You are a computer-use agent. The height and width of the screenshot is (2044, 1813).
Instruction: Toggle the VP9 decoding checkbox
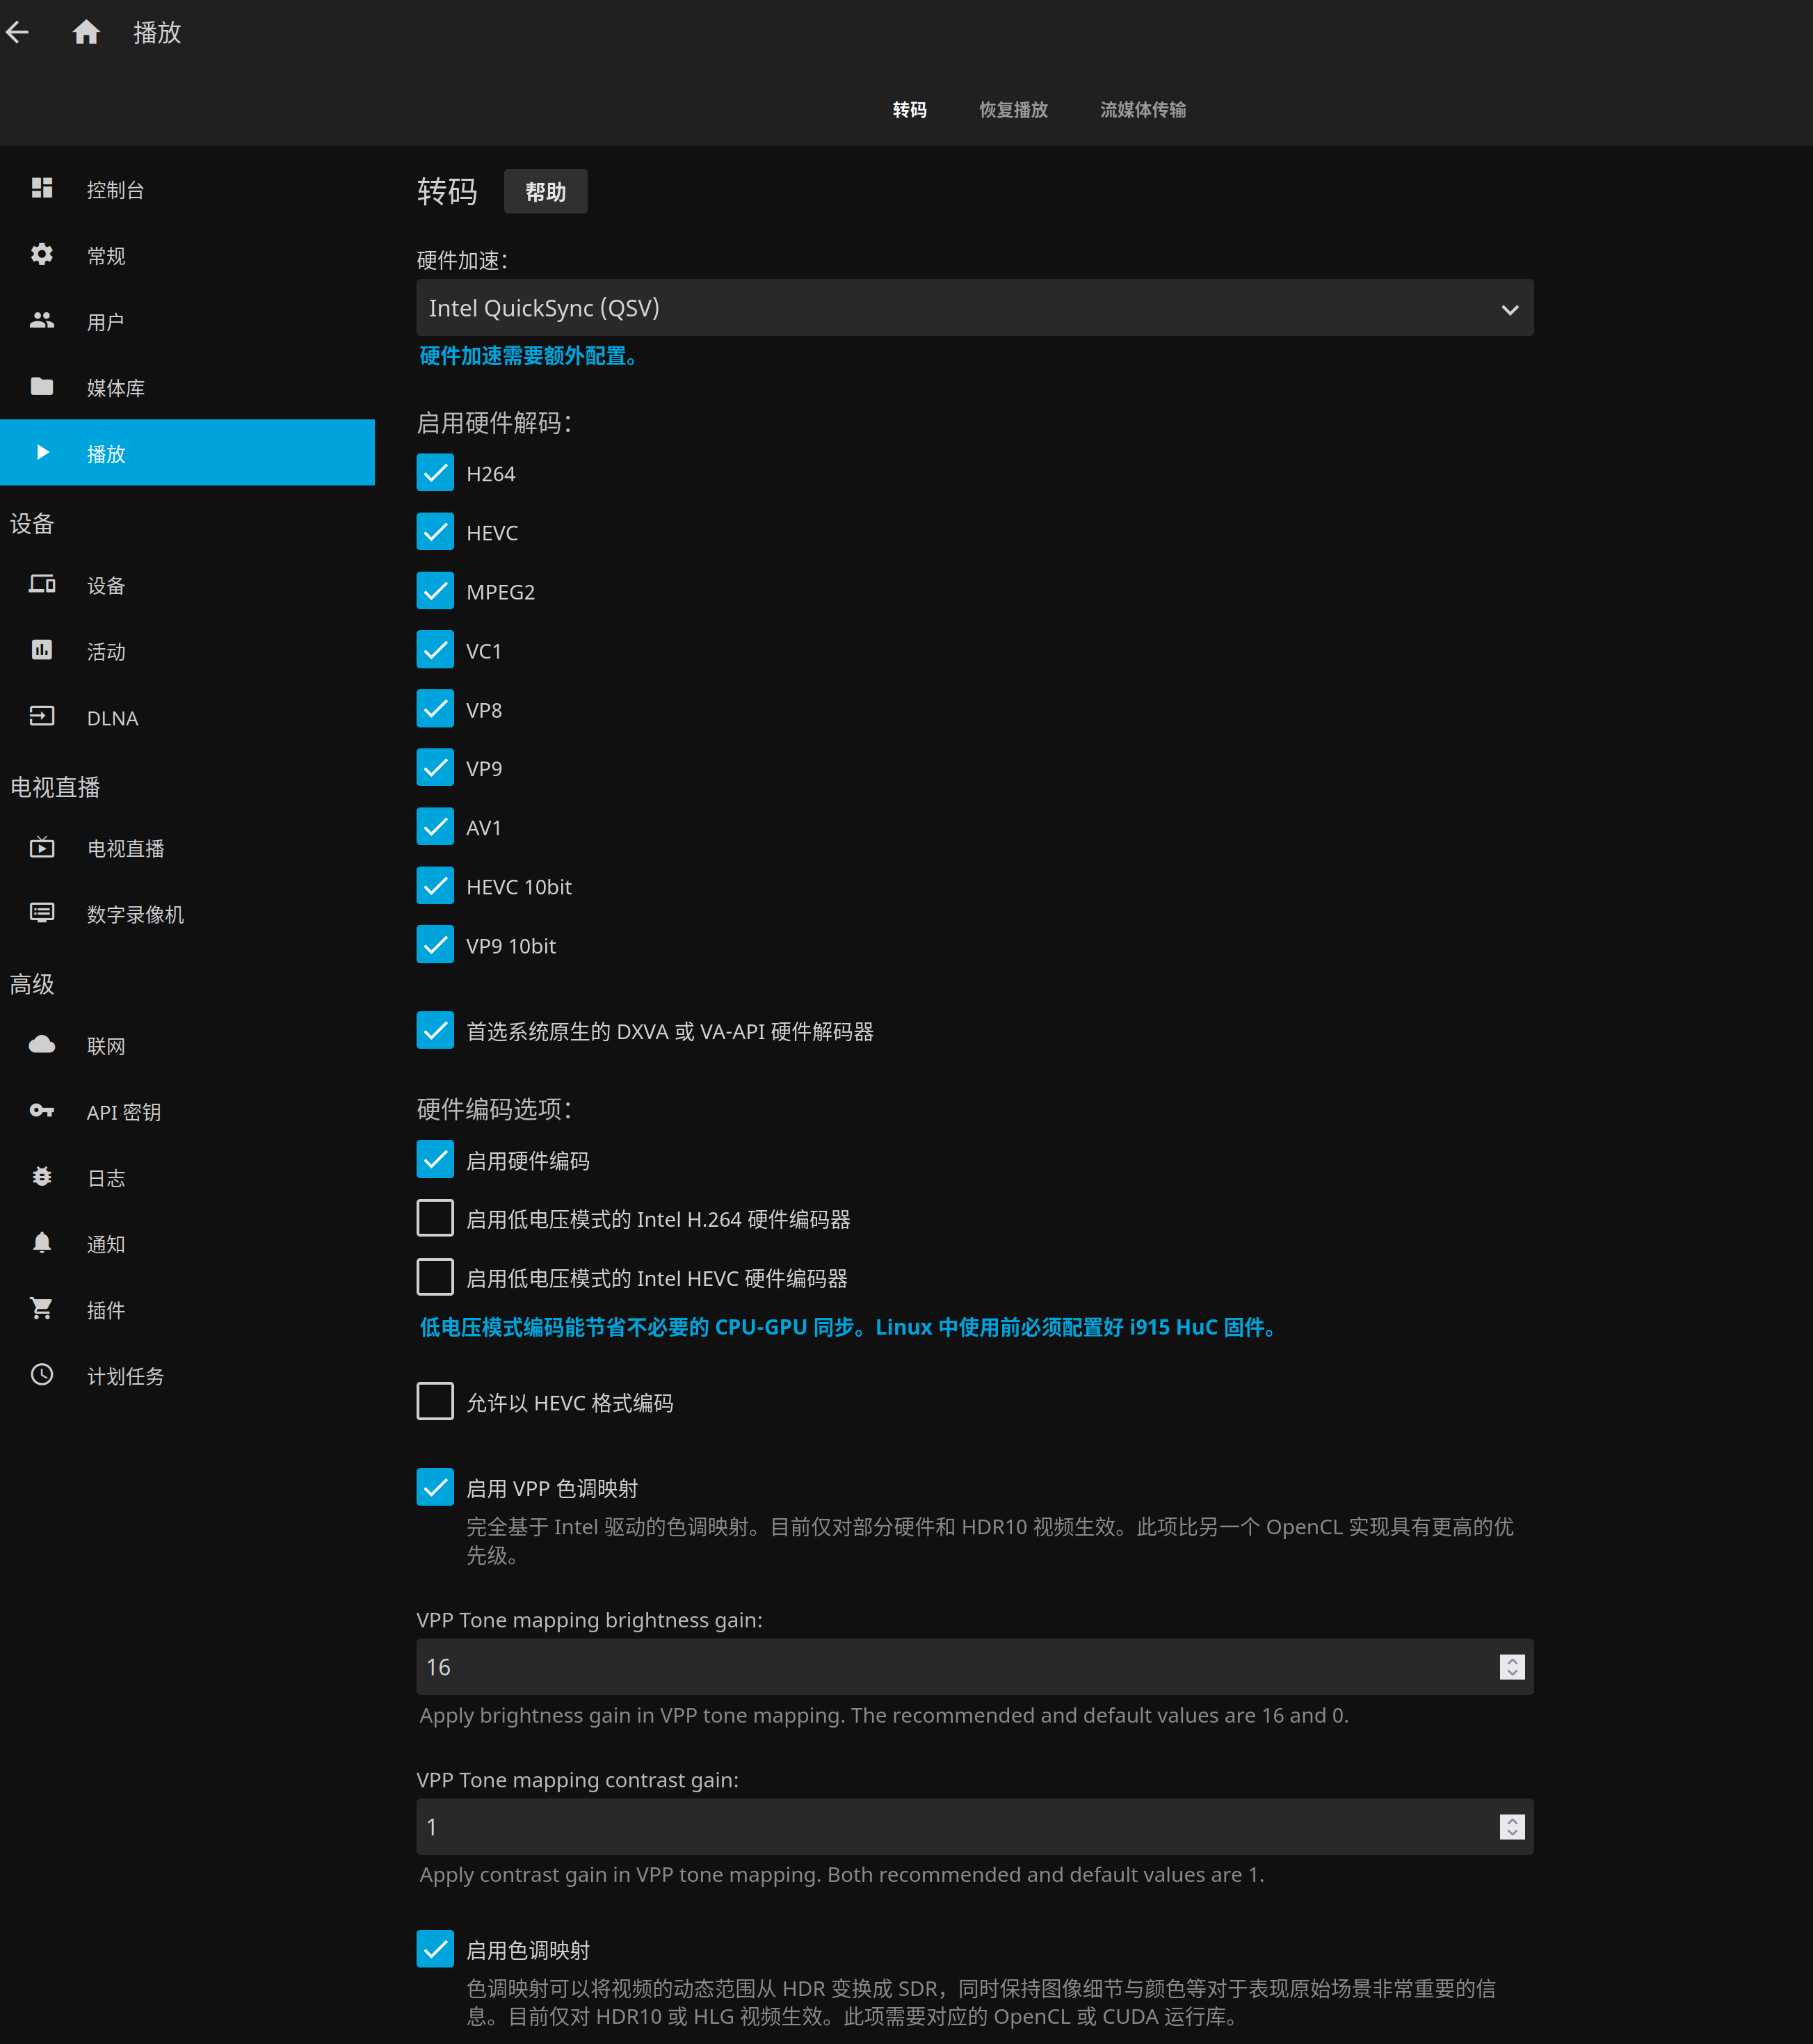tap(435, 768)
